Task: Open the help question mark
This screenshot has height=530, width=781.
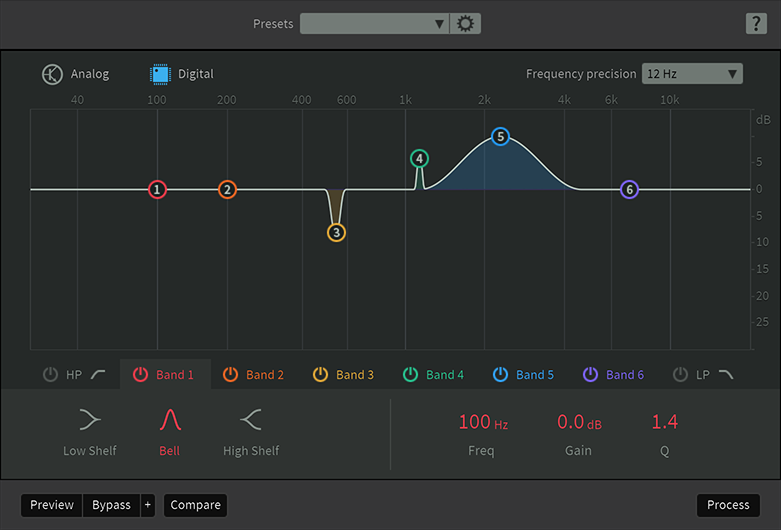Action: coord(756,23)
